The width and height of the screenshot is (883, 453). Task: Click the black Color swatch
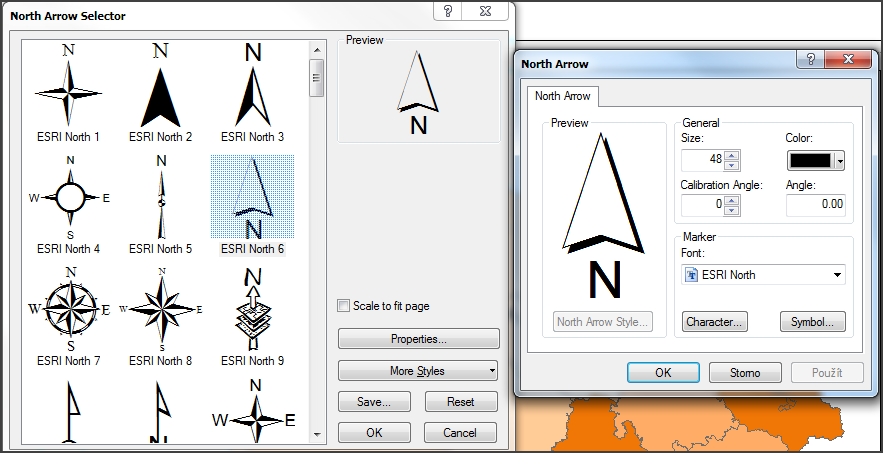click(x=811, y=161)
